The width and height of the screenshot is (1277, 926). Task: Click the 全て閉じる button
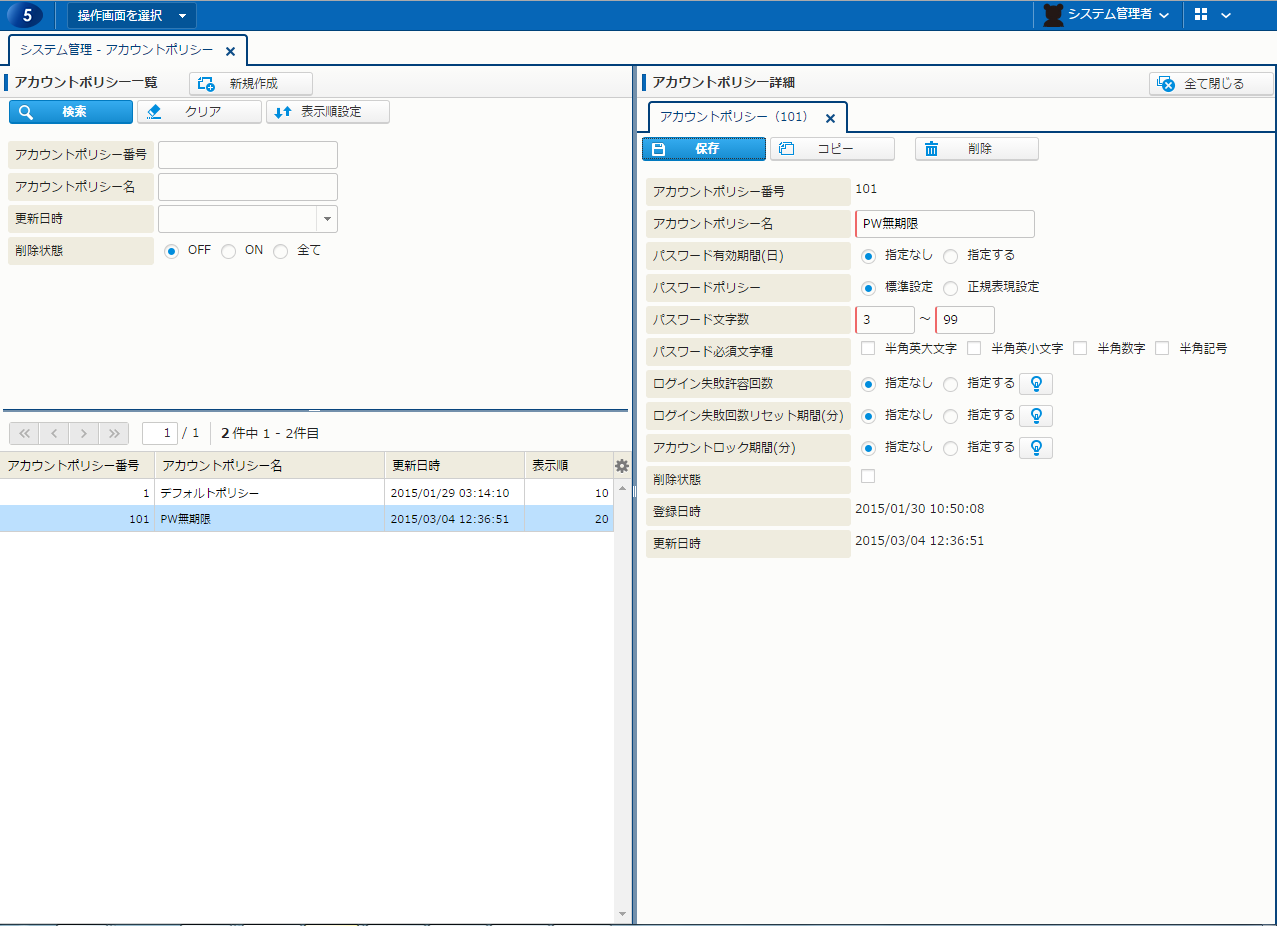[1211, 84]
